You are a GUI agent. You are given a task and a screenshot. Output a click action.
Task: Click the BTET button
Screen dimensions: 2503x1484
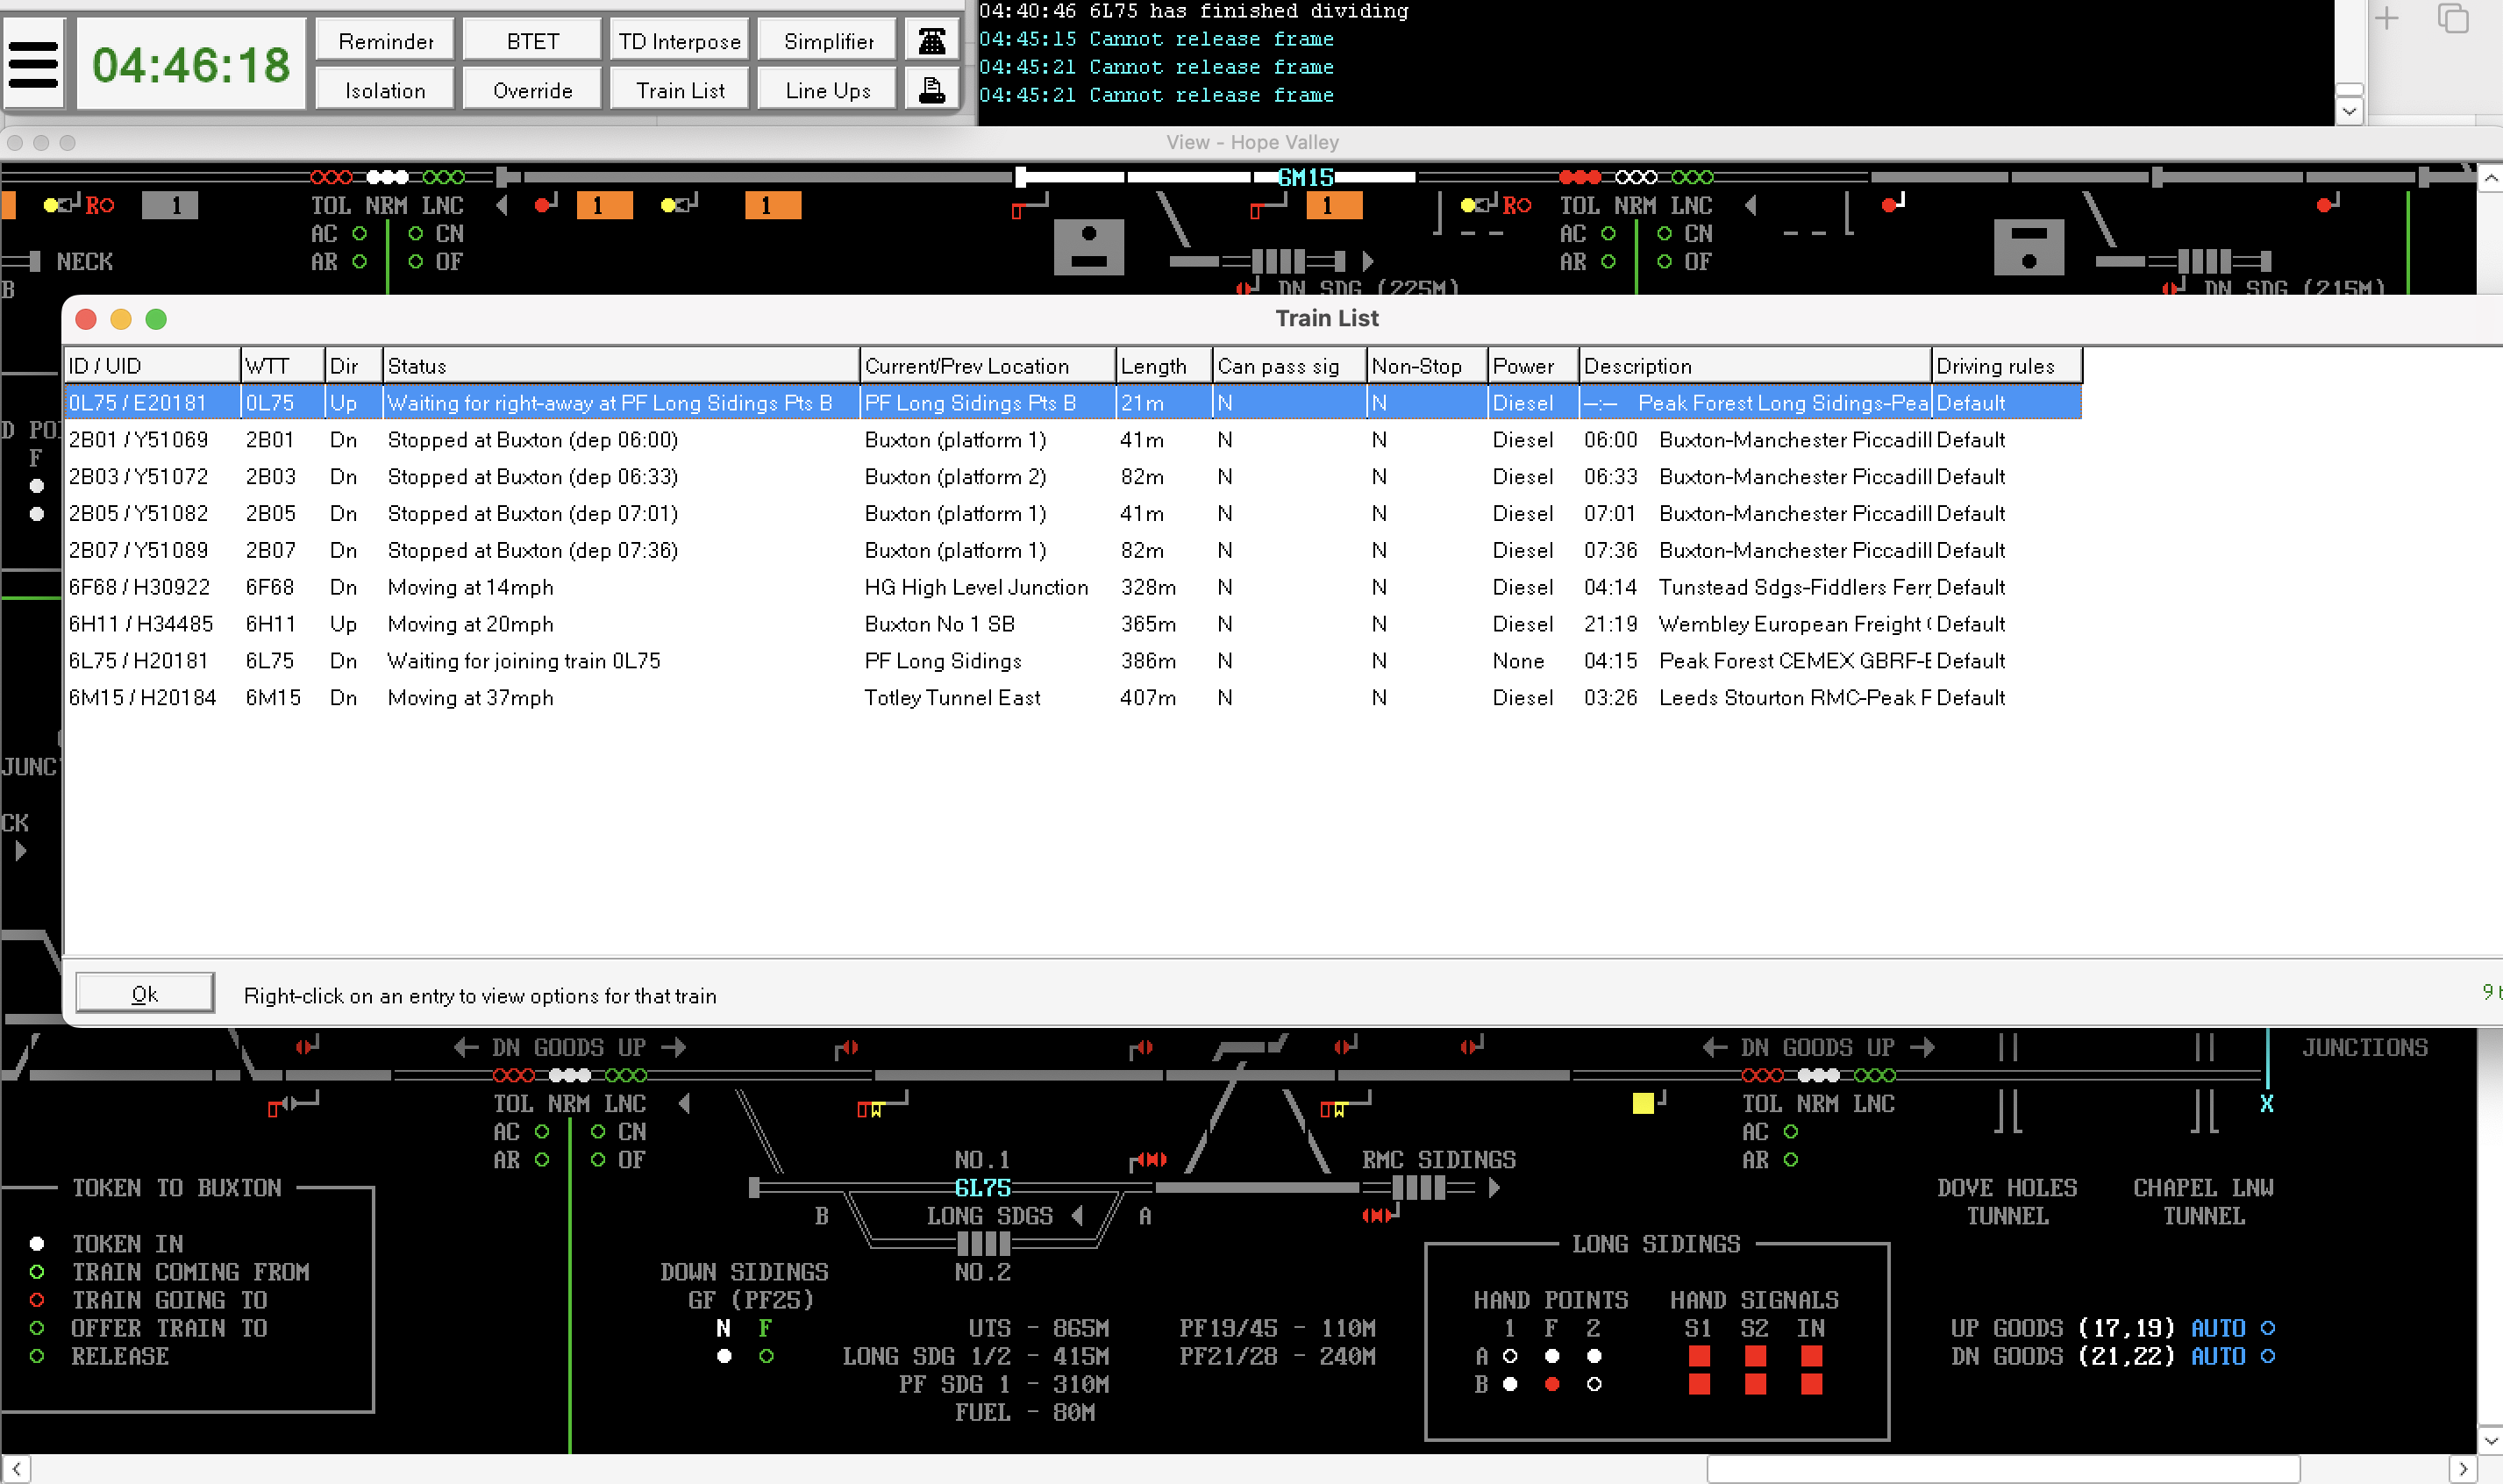click(532, 41)
